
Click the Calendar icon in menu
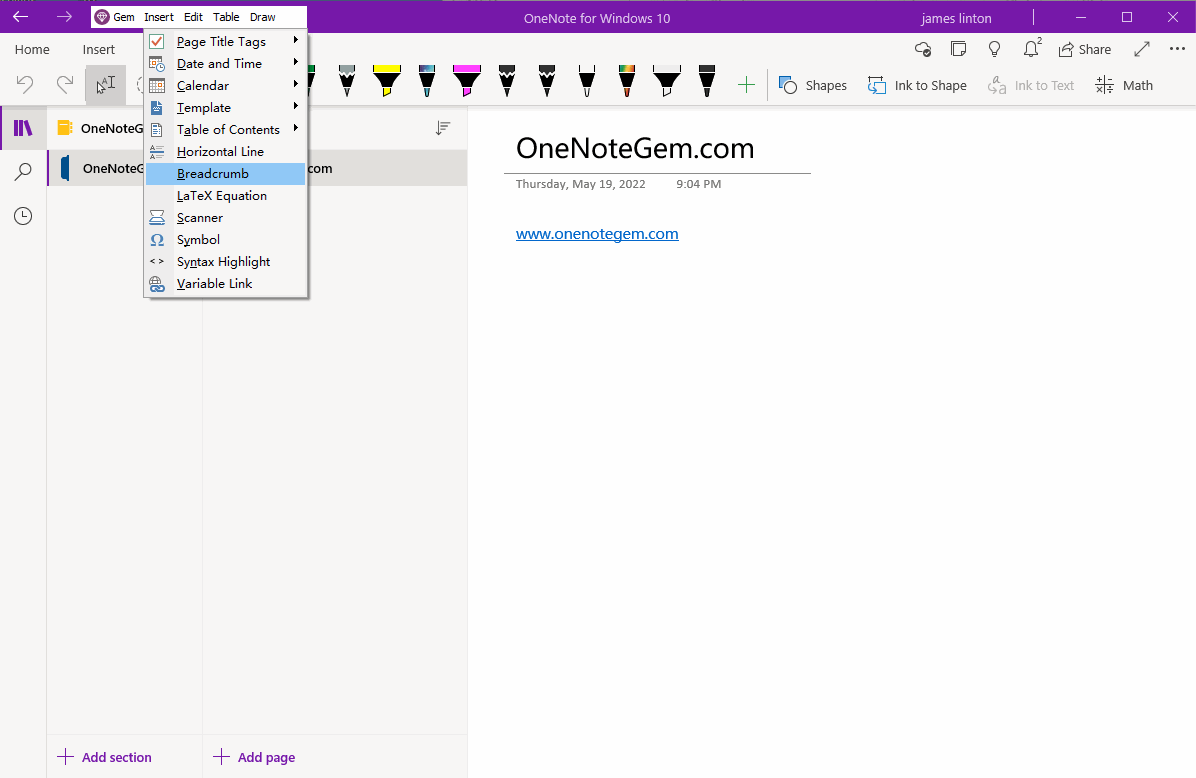[157, 85]
